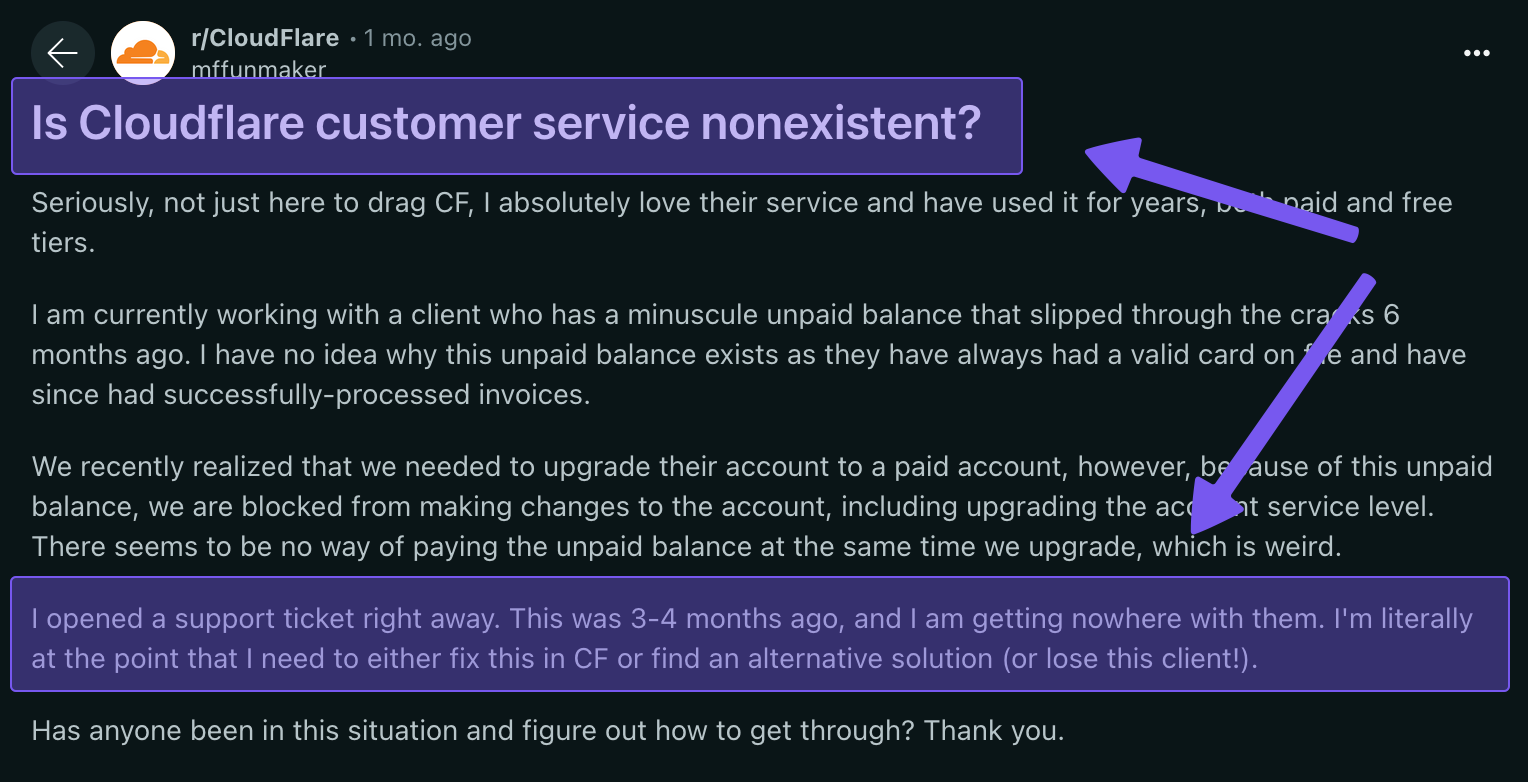Click the paragraph starting "I am currently working"
This screenshot has height=782, width=1528.
[x=700, y=355]
